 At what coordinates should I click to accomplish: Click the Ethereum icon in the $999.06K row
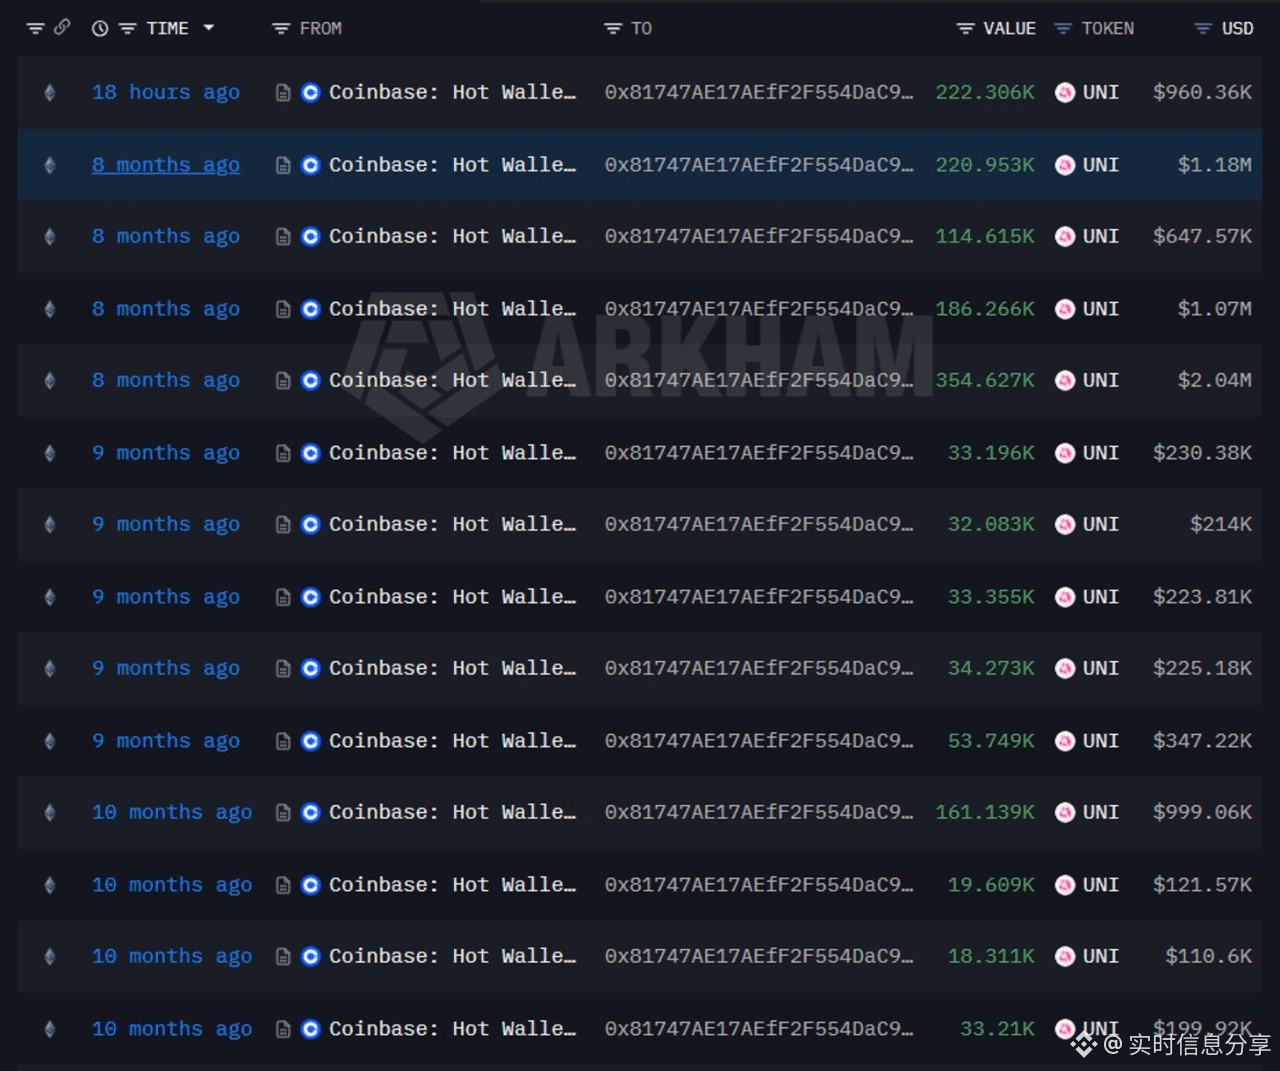click(50, 813)
